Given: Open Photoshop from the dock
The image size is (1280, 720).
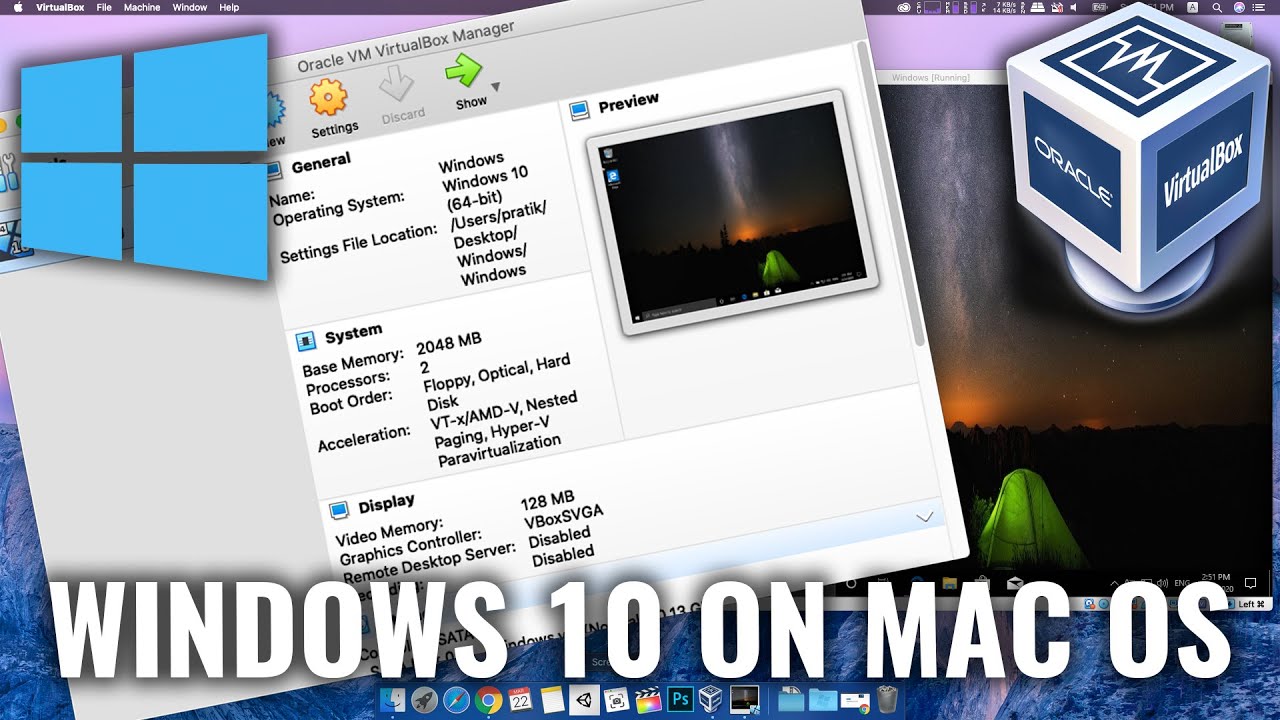Looking at the screenshot, I should 680,699.
